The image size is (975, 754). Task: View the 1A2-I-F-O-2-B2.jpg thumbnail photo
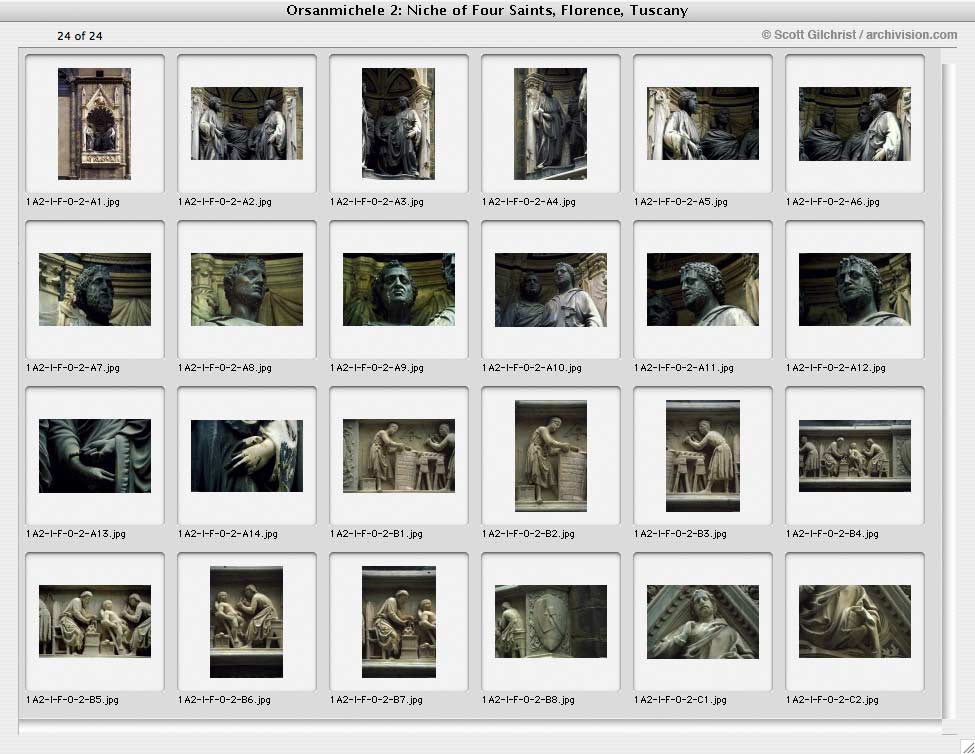(551, 456)
